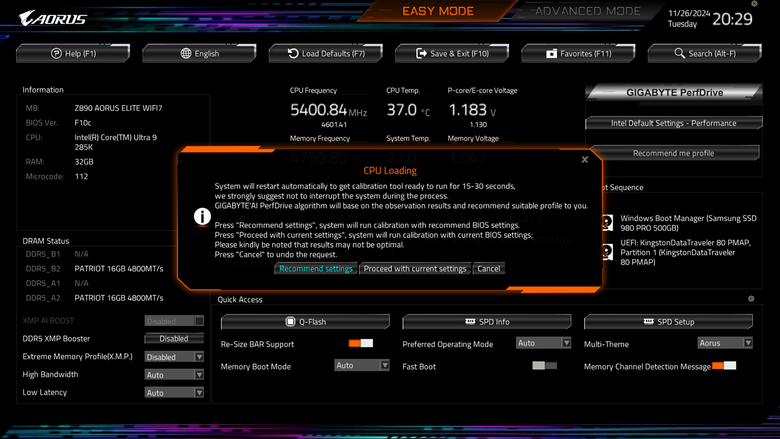This screenshot has height=439, width=780.
Task: Click the info icon in dialog
Action: 202,217
